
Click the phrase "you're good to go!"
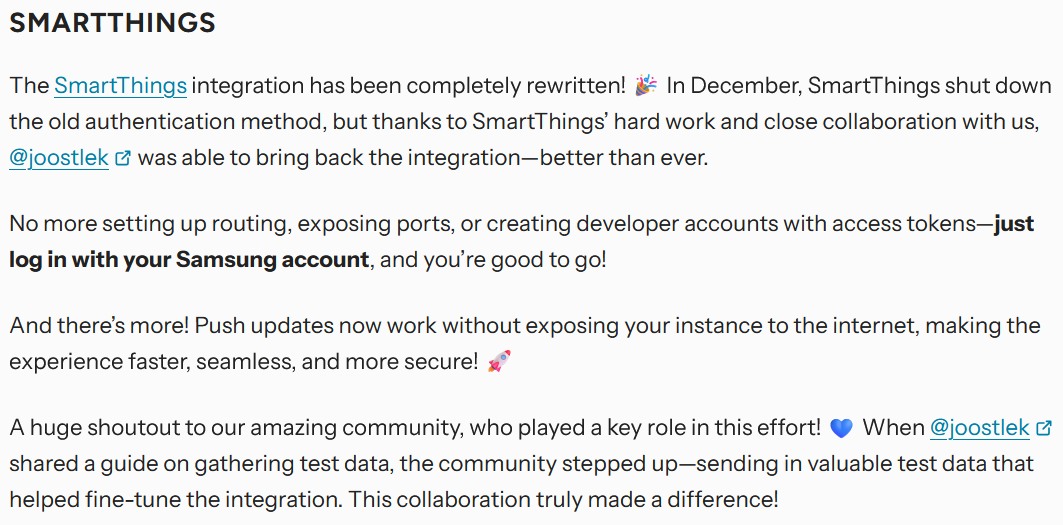tap(515, 260)
